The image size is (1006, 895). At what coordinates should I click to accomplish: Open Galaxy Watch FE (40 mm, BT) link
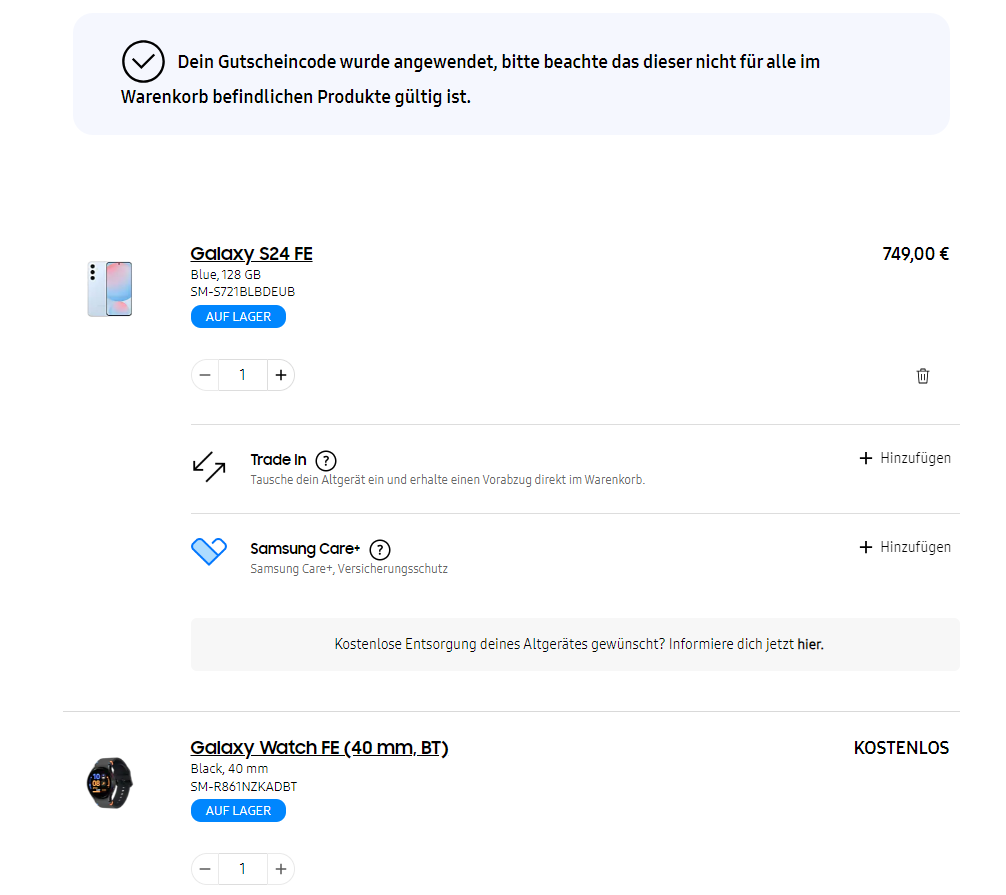(320, 747)
